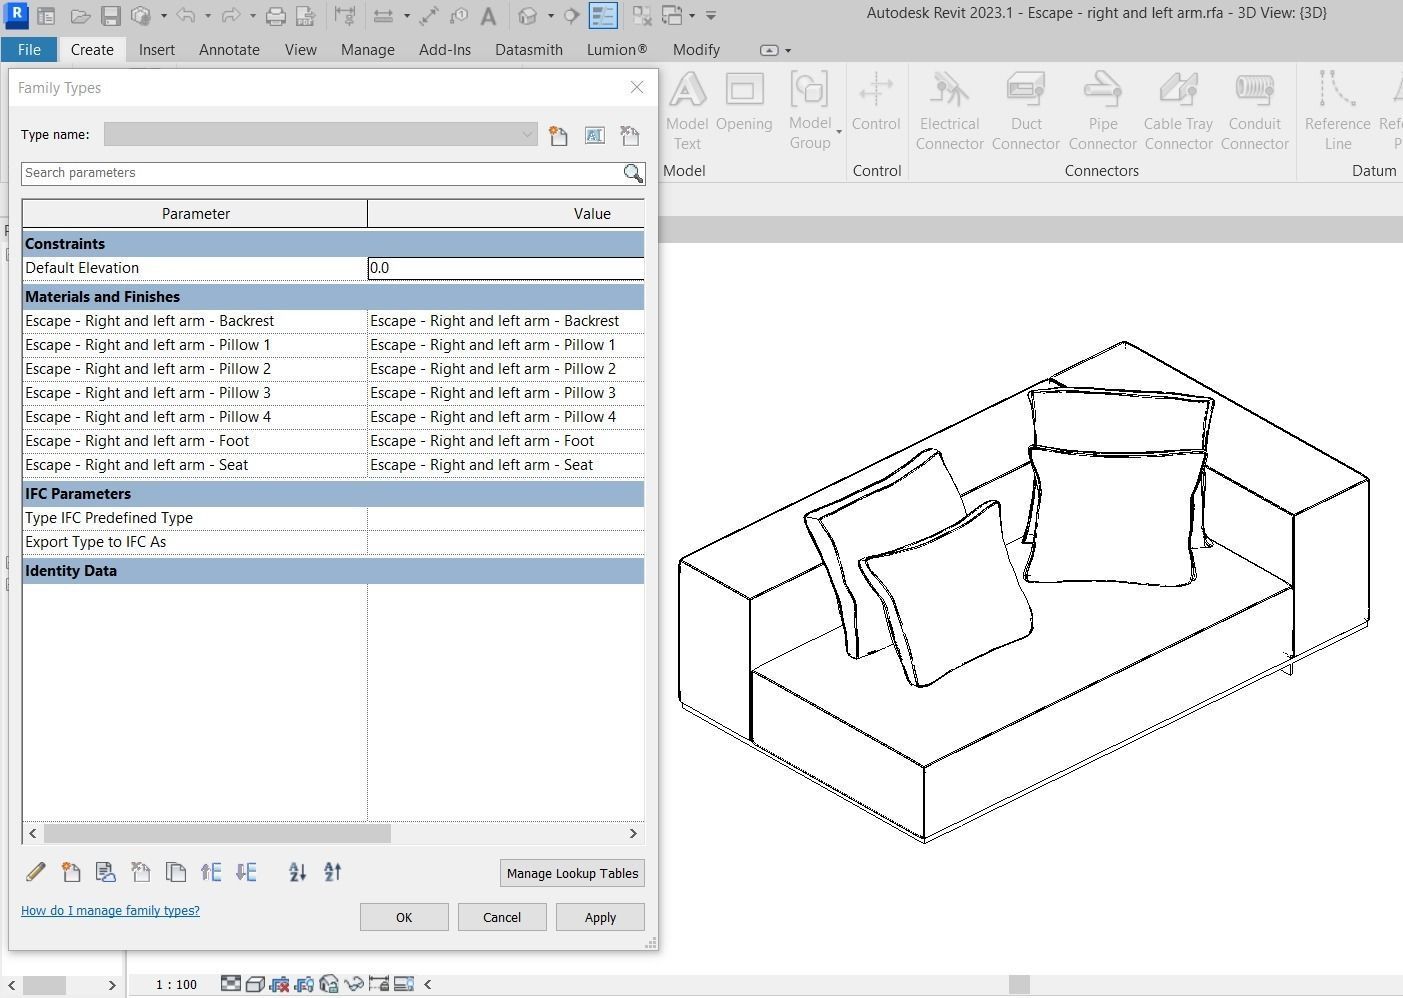Open the Customize Quick Access Toolbar dropdown
The width and height of the screenshot is (1403, 998).
click(711, 16)
